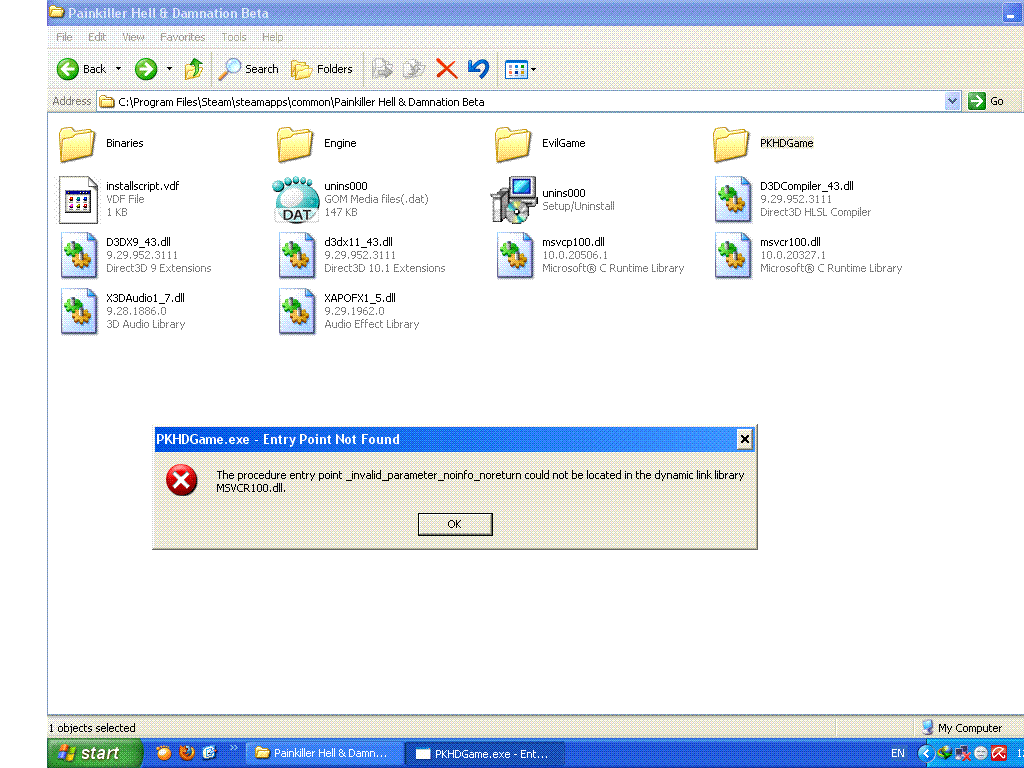Click the 'GOM Media files(.dat)' text

coord(376,199)
